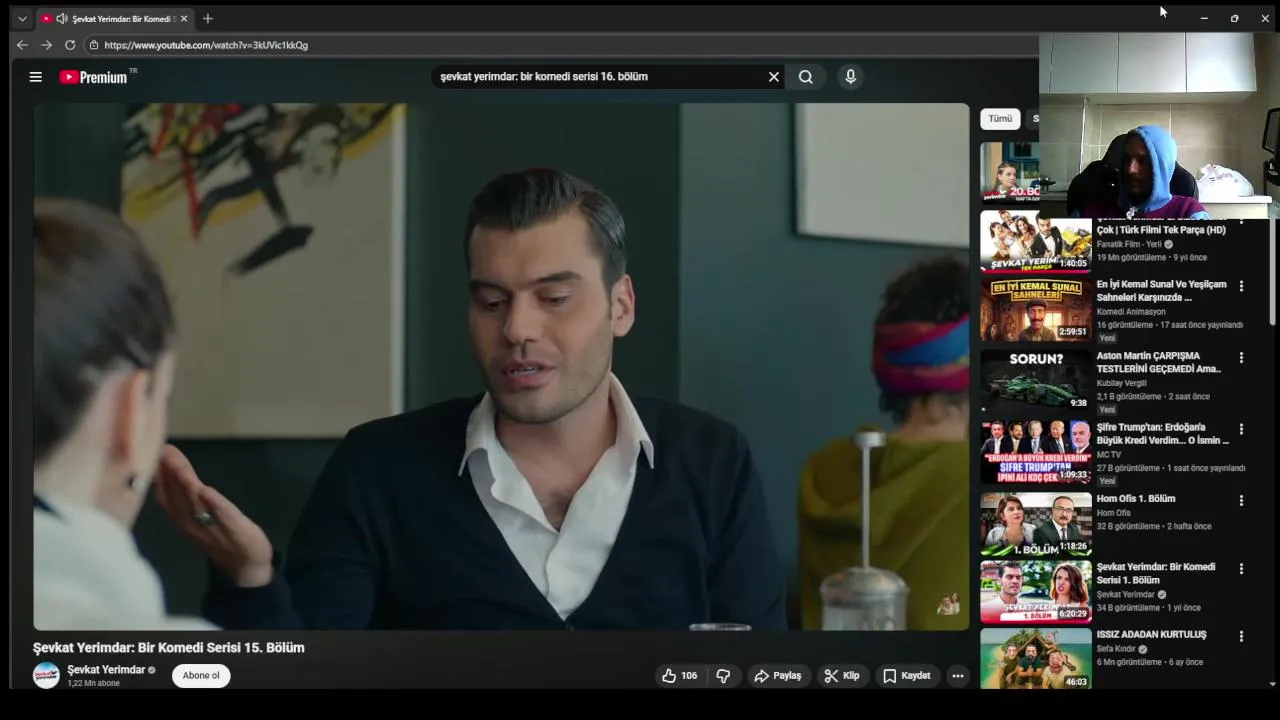Open new browser tab
This screenshot has width=1280, height=720.
tap(207, 18)
